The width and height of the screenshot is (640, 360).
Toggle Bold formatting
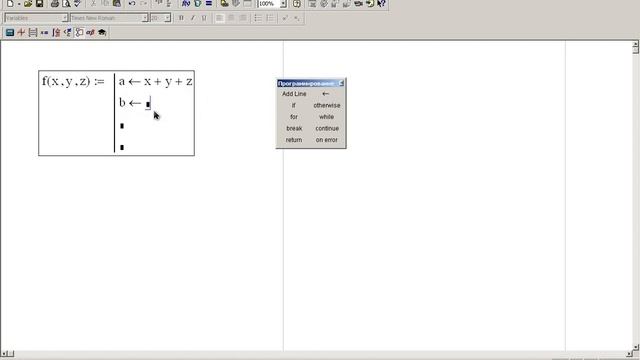181,18
